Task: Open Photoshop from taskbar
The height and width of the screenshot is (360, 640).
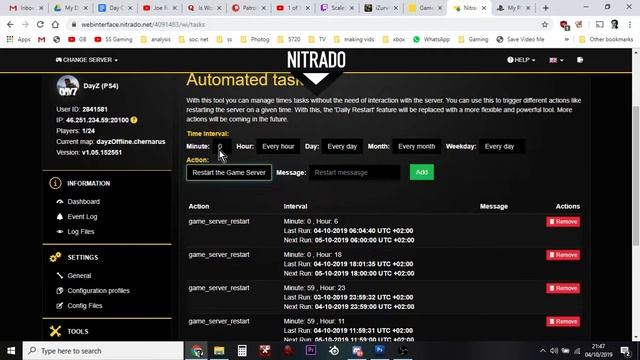Action: click(380, 351)
